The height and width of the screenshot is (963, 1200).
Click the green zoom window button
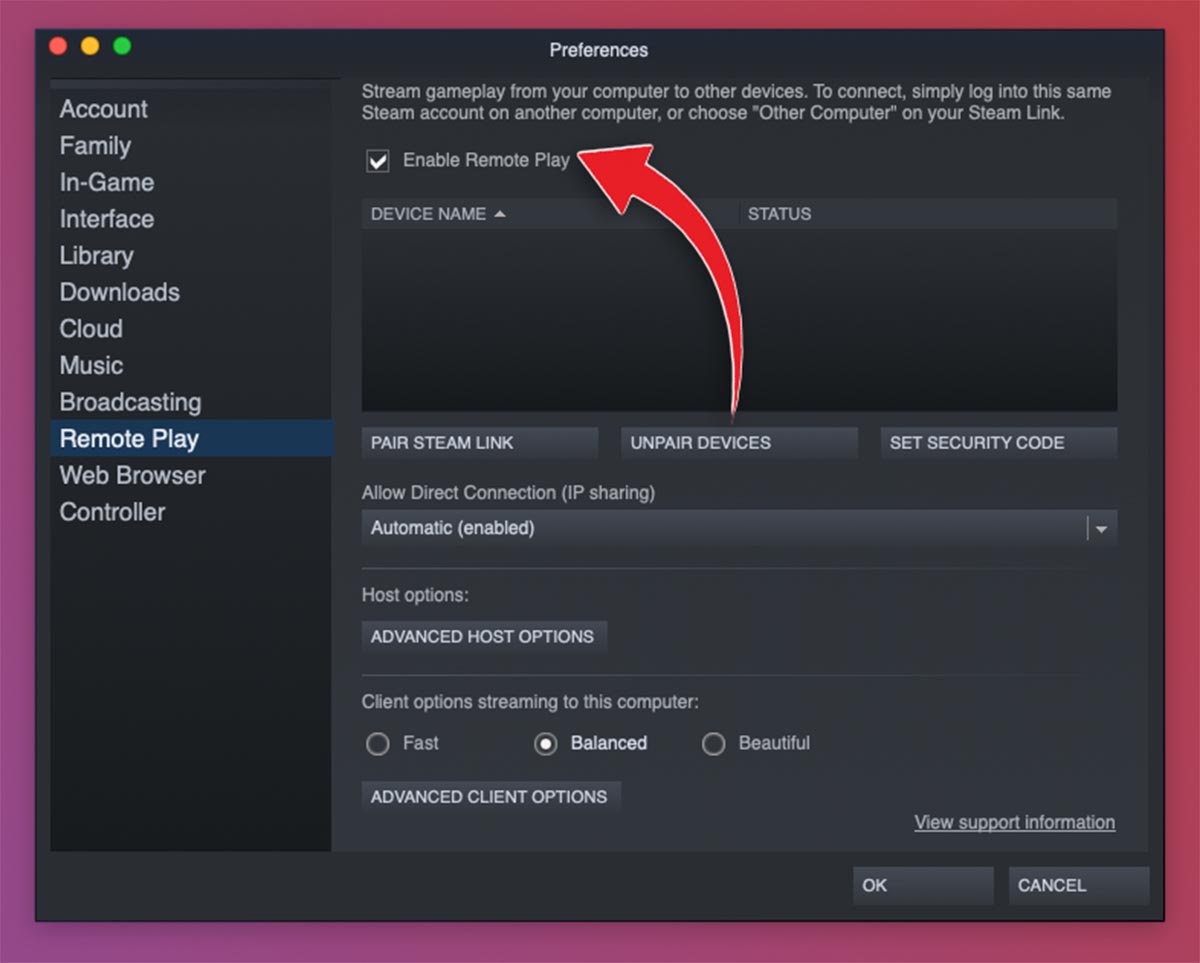point(122,46)
